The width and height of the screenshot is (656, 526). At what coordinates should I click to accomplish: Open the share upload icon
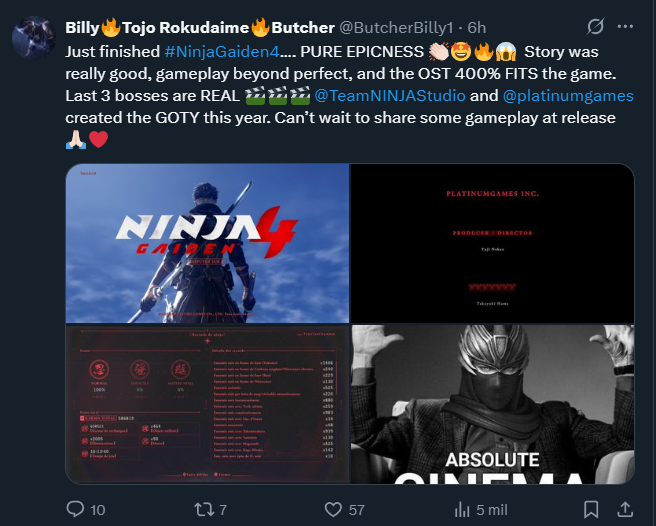click(x=625, y=509)
